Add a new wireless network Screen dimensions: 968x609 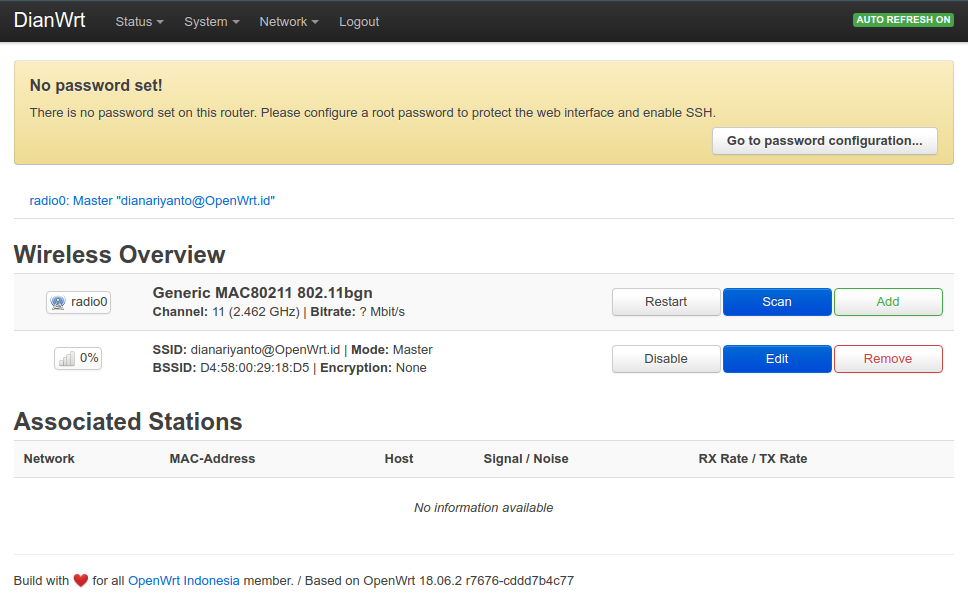point(888,302)
